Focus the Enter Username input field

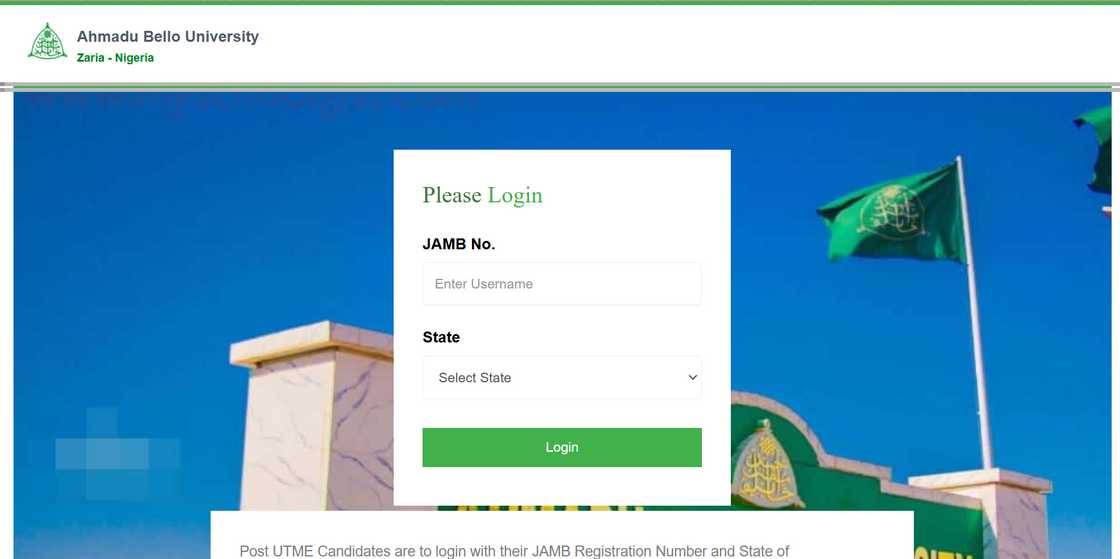(561, 283)
